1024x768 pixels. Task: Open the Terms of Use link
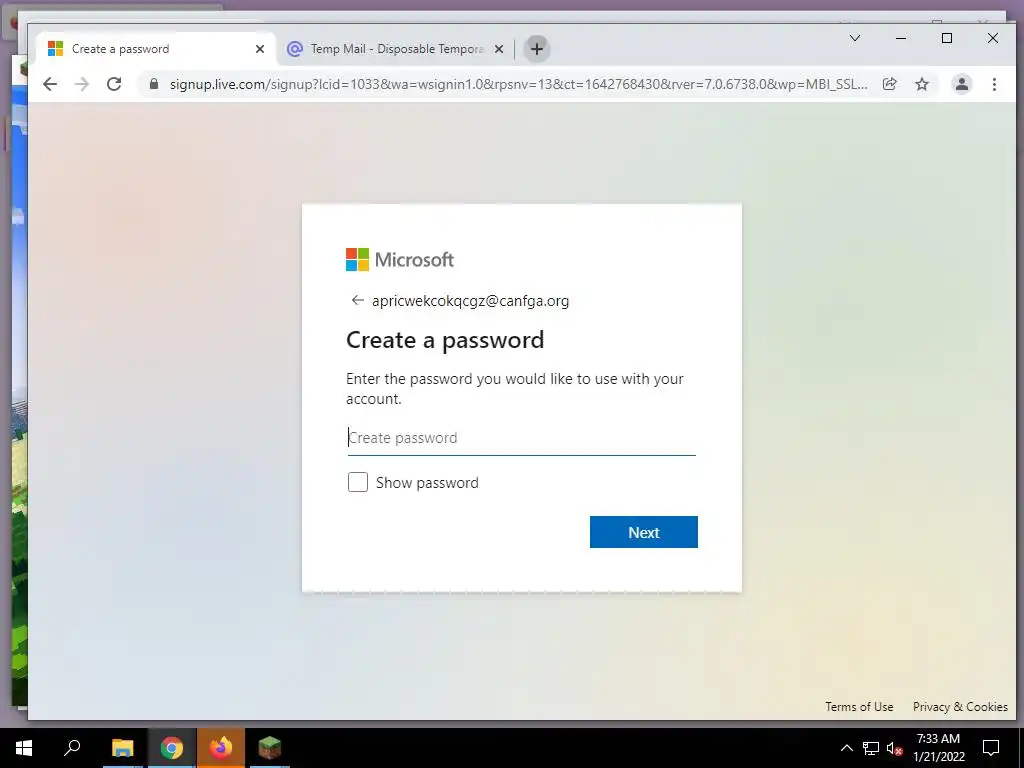(x=859, y=707)
